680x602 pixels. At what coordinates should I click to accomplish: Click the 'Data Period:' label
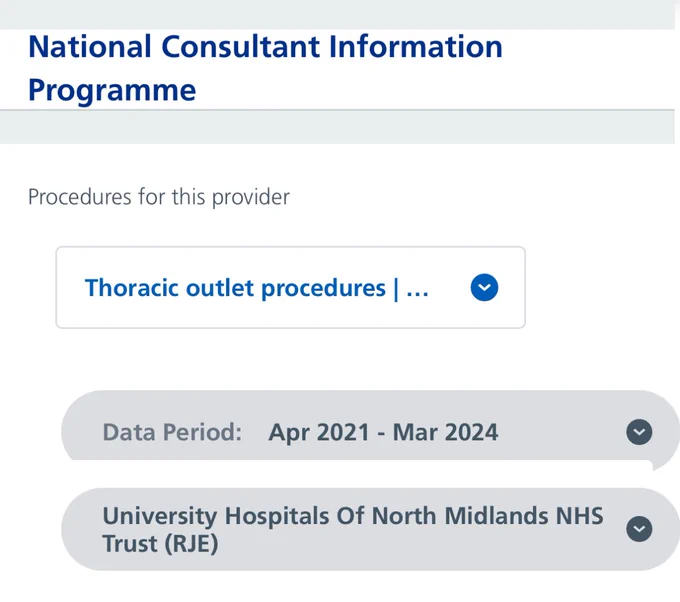coord(172,432)
